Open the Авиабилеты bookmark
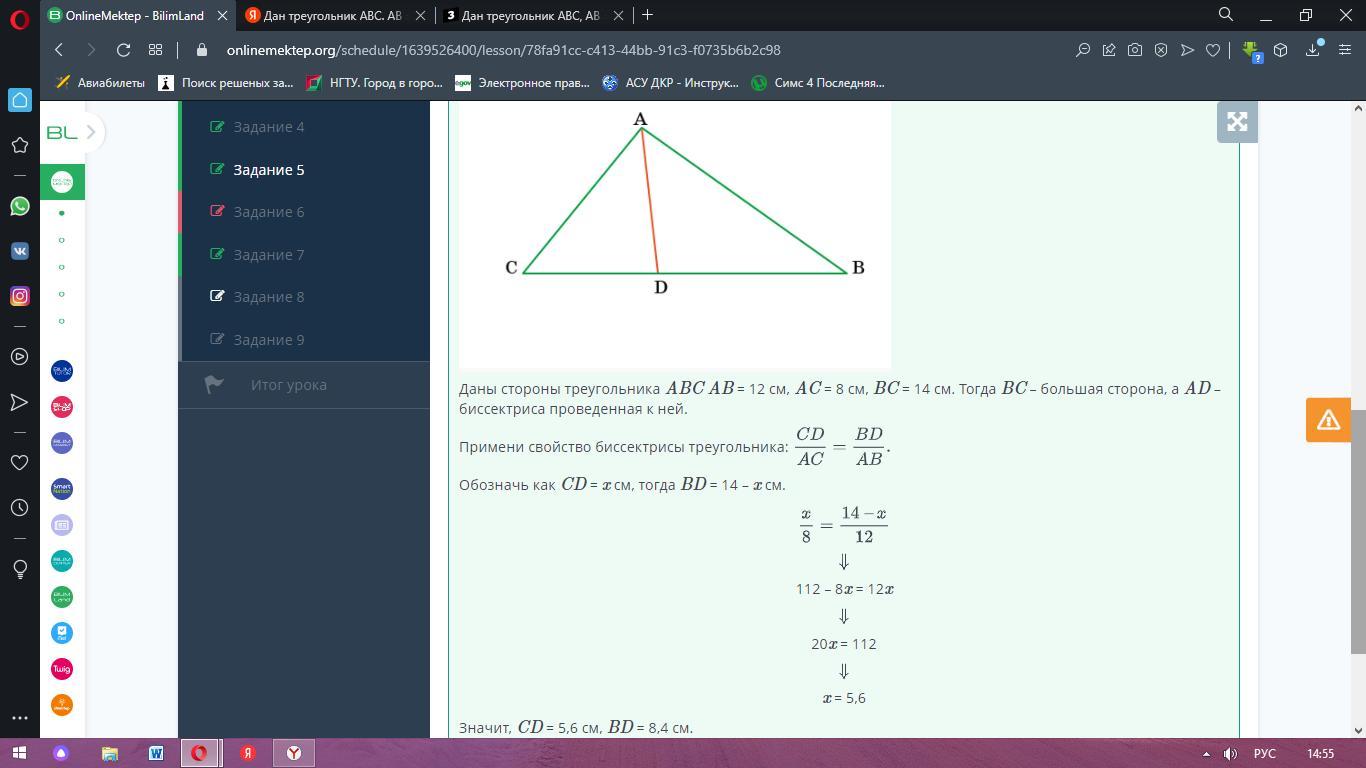 [100, 83]
